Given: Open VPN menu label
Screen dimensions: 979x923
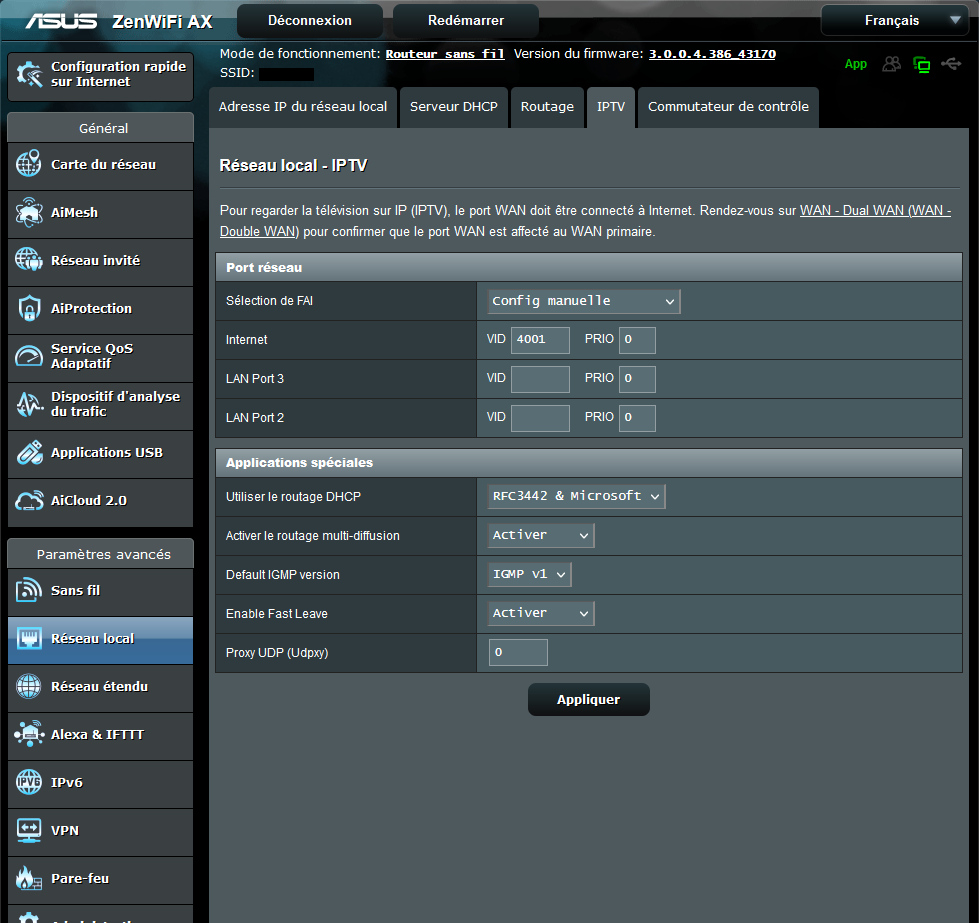Looking at the screenshot, I should point(65,831).
